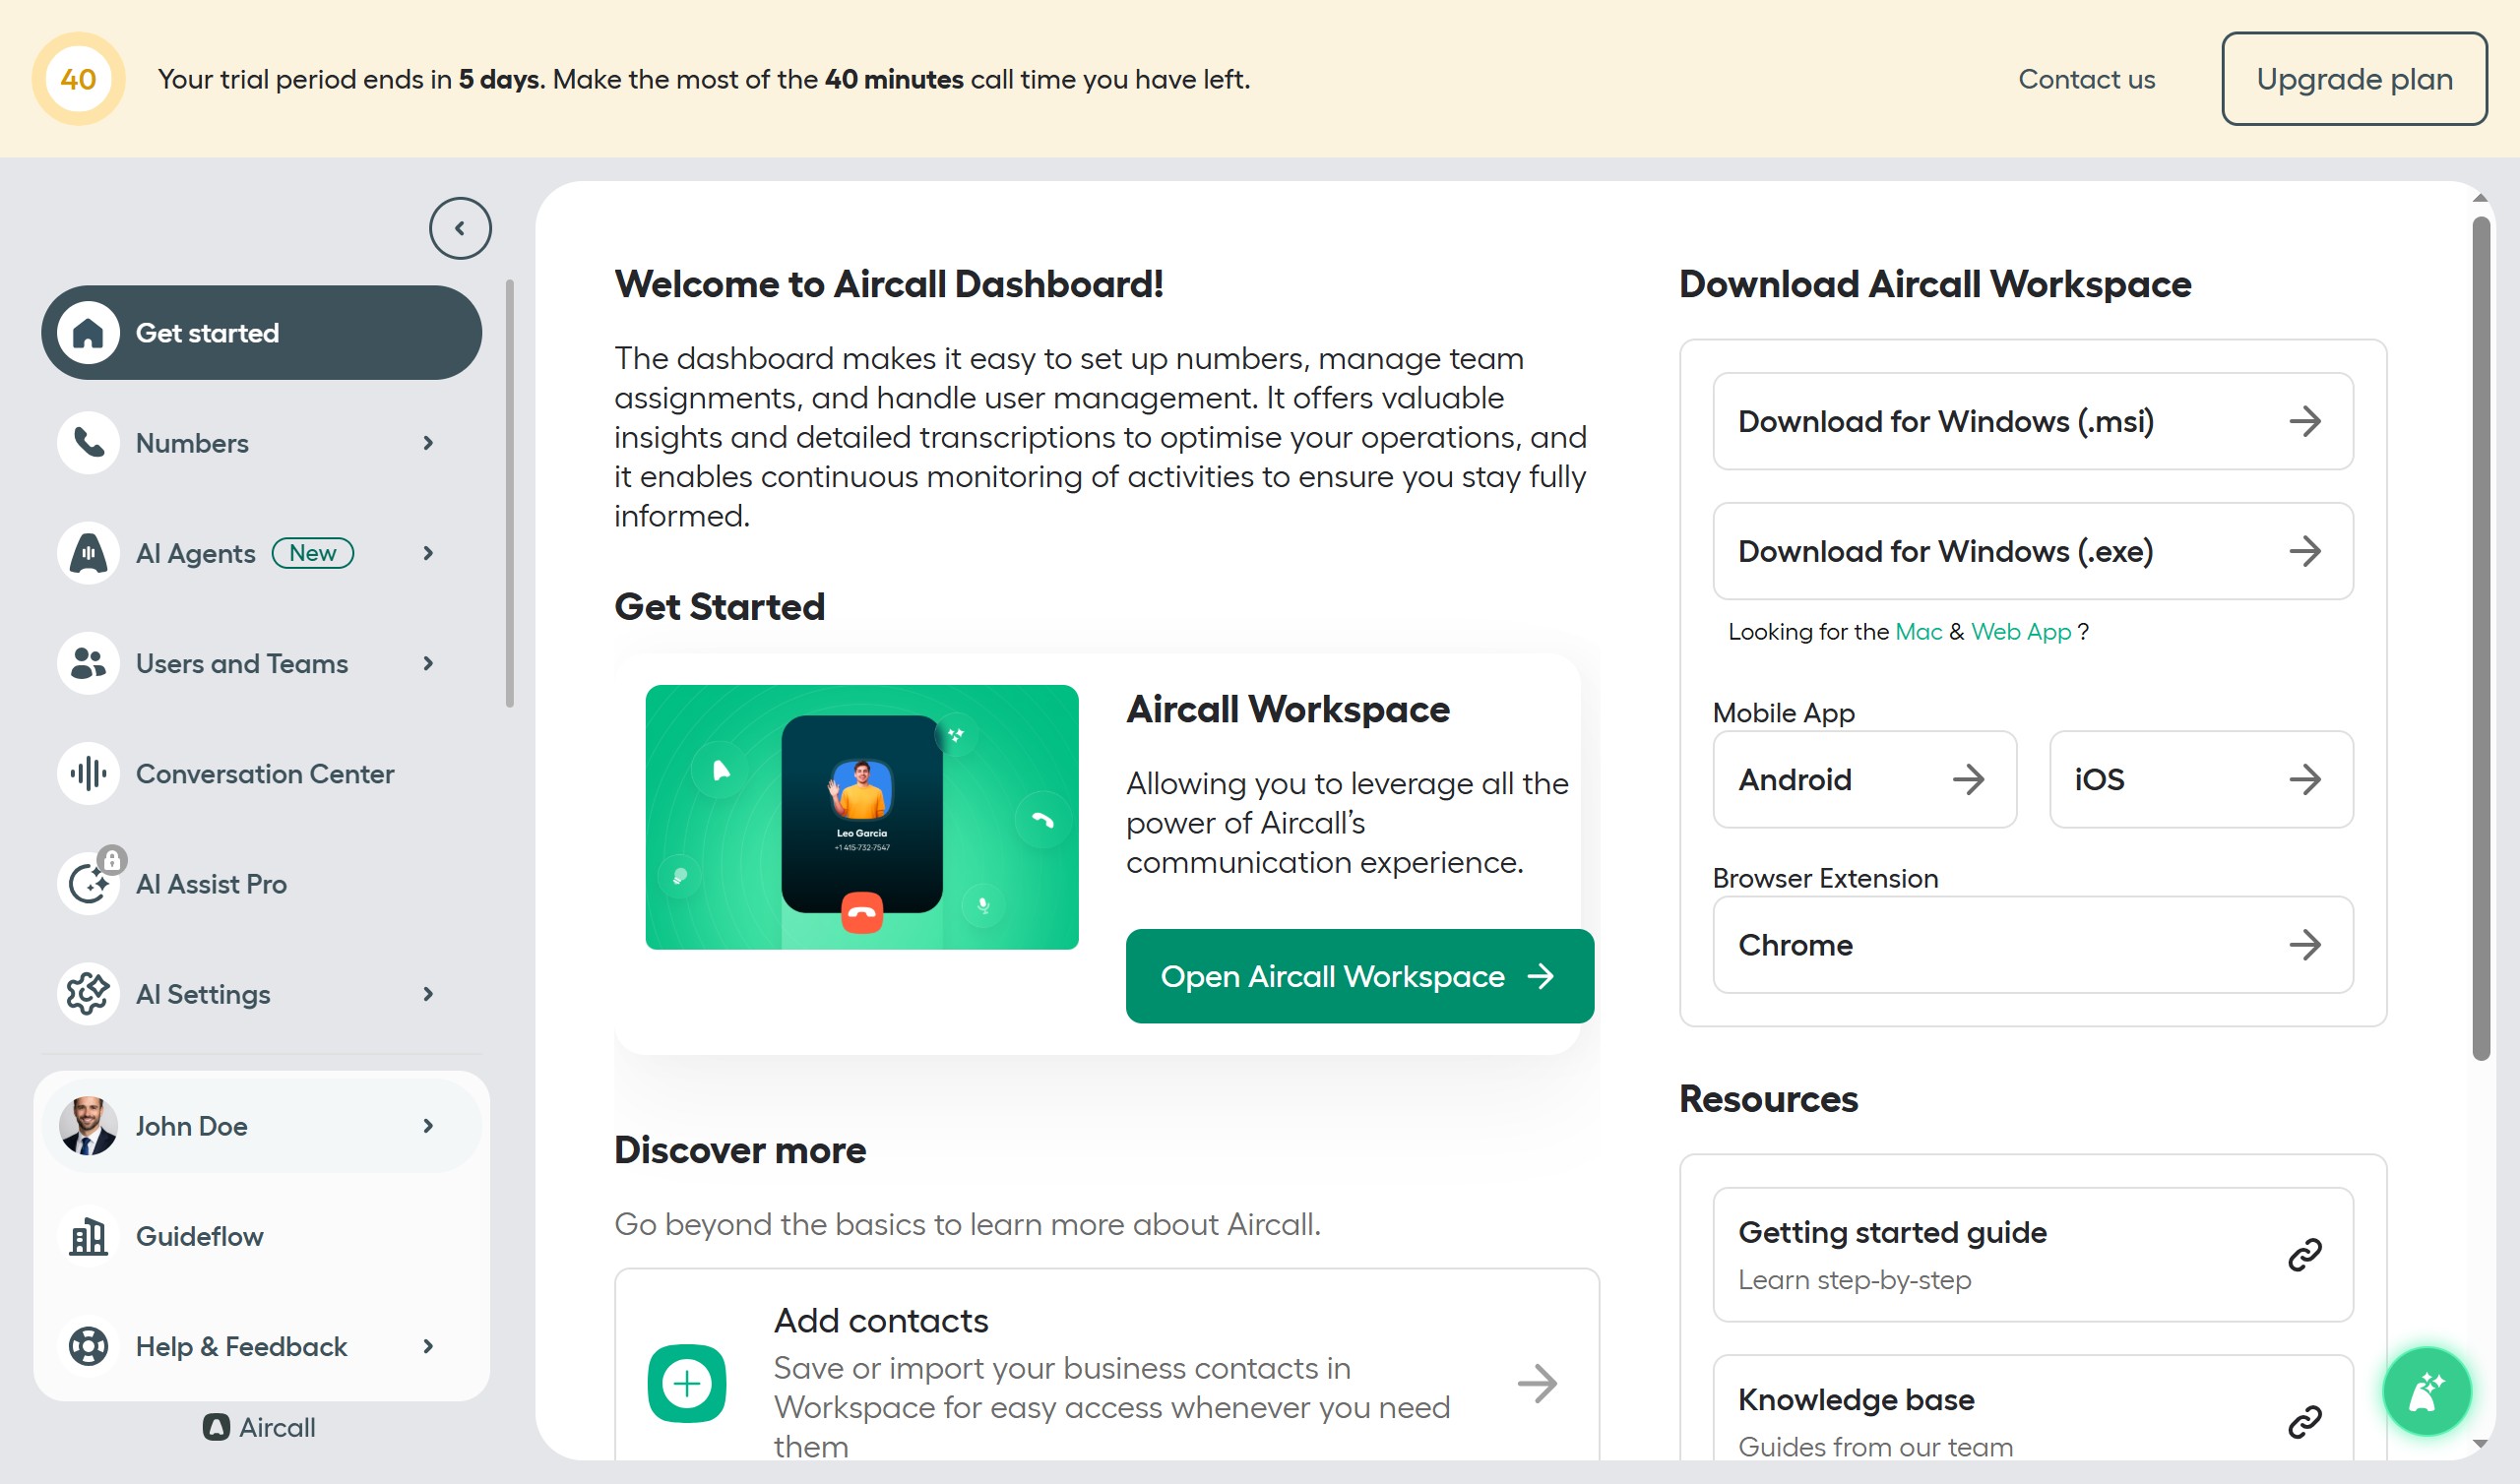Click the Android mobile app button
2520x1484 pixels.
pos(1864,779)
